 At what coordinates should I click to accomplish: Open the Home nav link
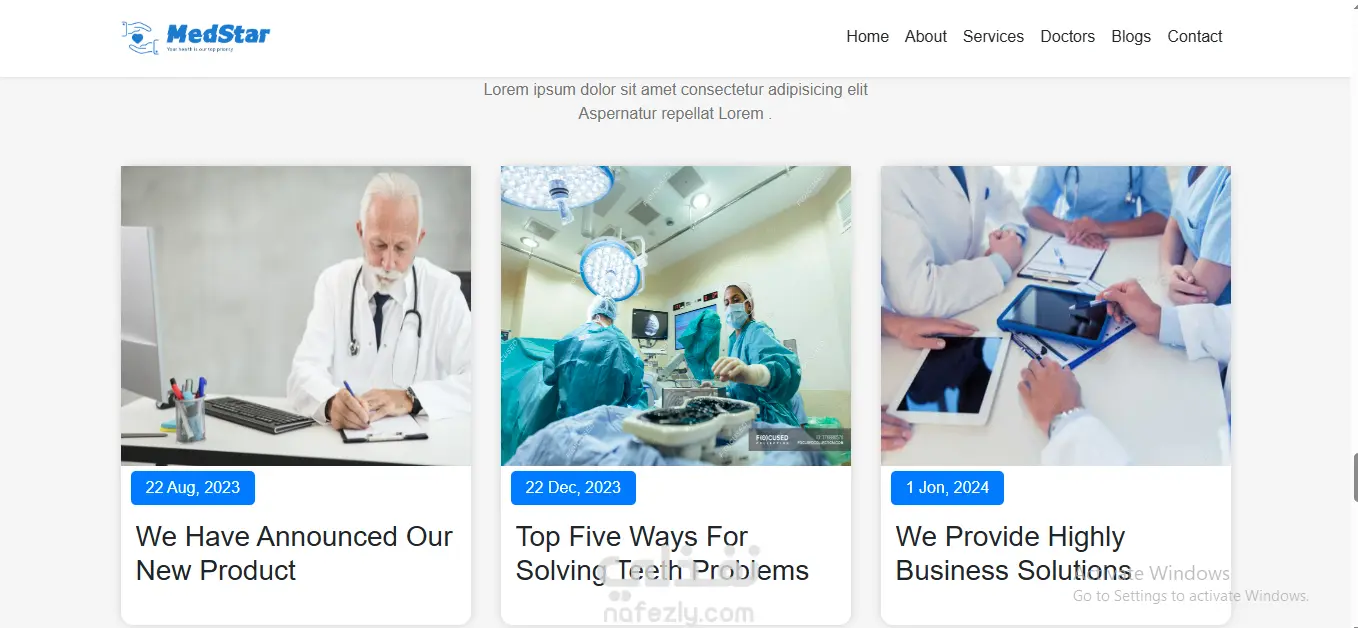click(867, 36)
